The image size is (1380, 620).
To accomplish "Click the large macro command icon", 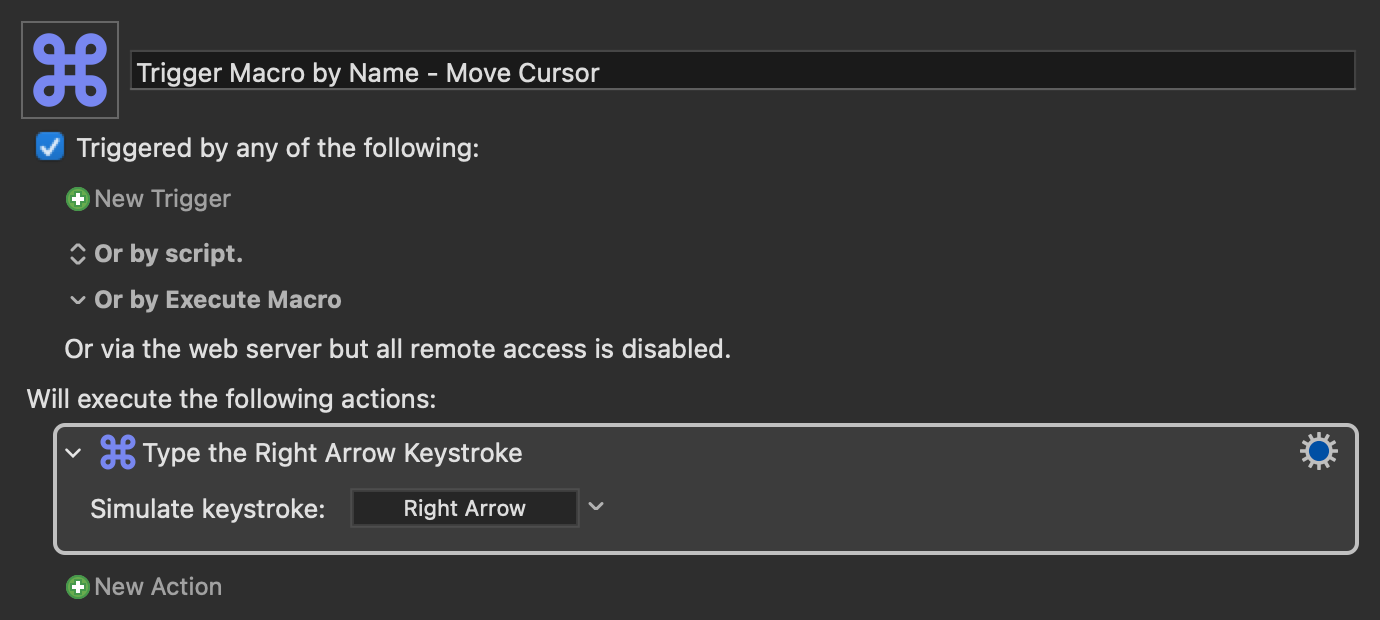I will (70, 70).
